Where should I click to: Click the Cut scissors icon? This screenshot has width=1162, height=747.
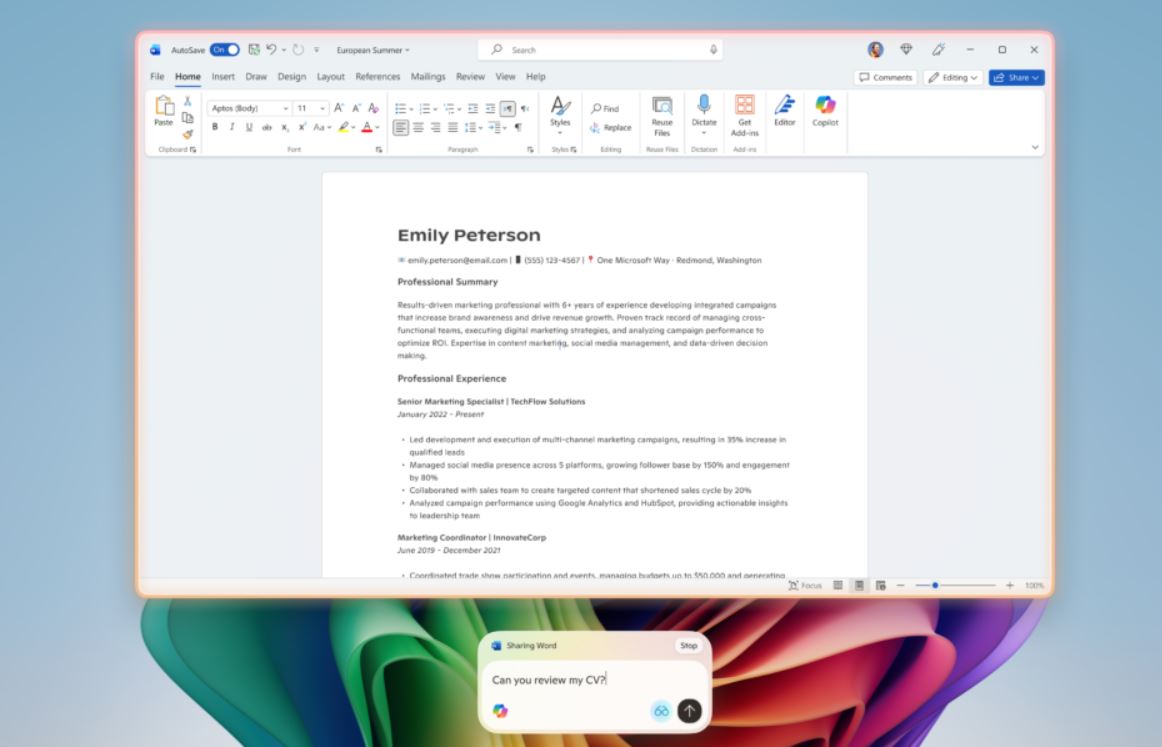187,101
